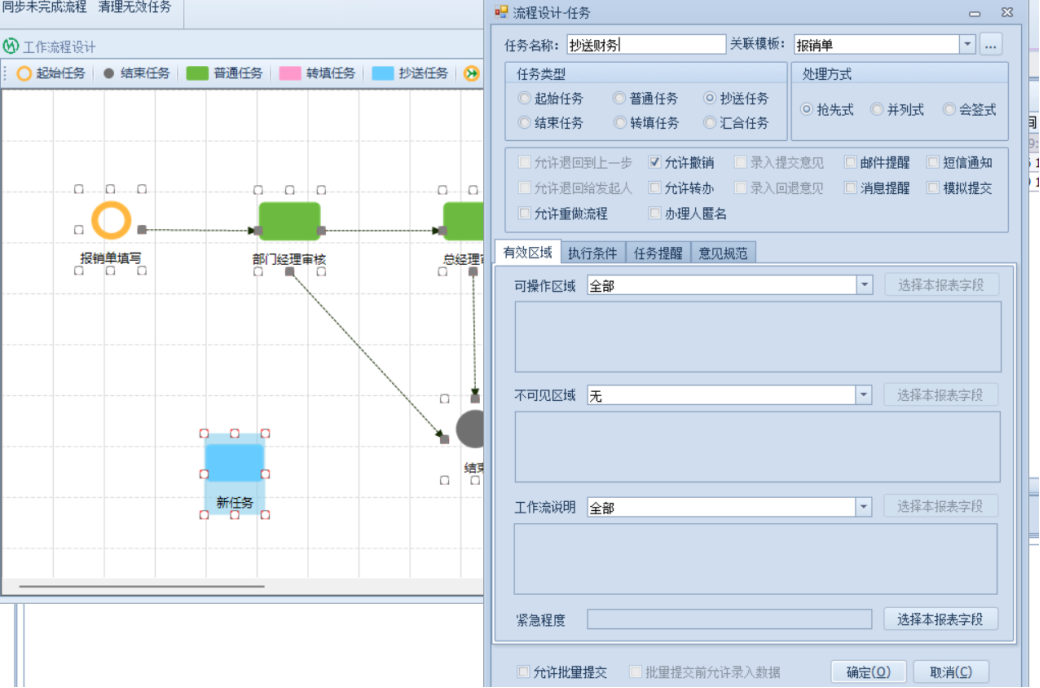The height and width of the screenshot is (688, 1040).
Task: Expand the 可操作区域 dropdown
Action: click(x=864, y=286)
